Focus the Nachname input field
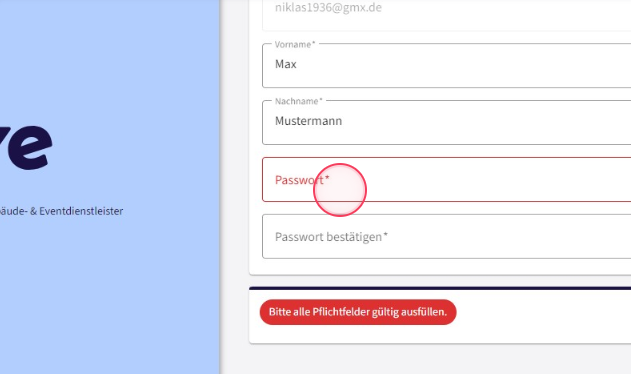The width and height of the screenshot is (631, 374). tap(447, 122)
